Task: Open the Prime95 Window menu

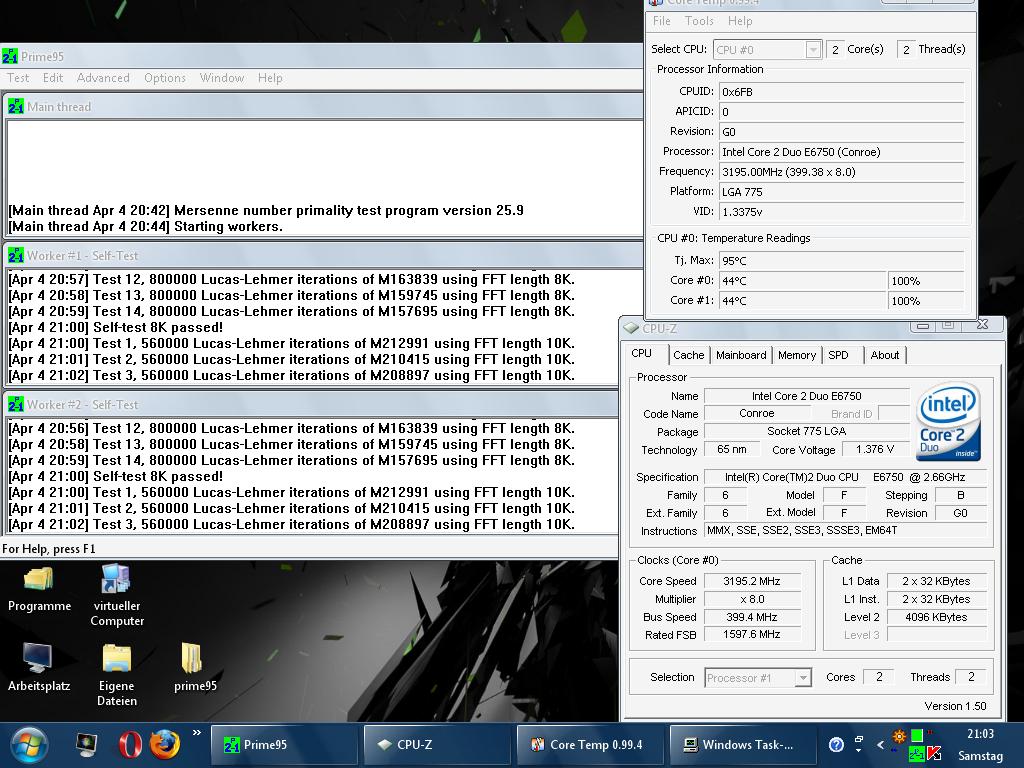Action: (222, 78)
